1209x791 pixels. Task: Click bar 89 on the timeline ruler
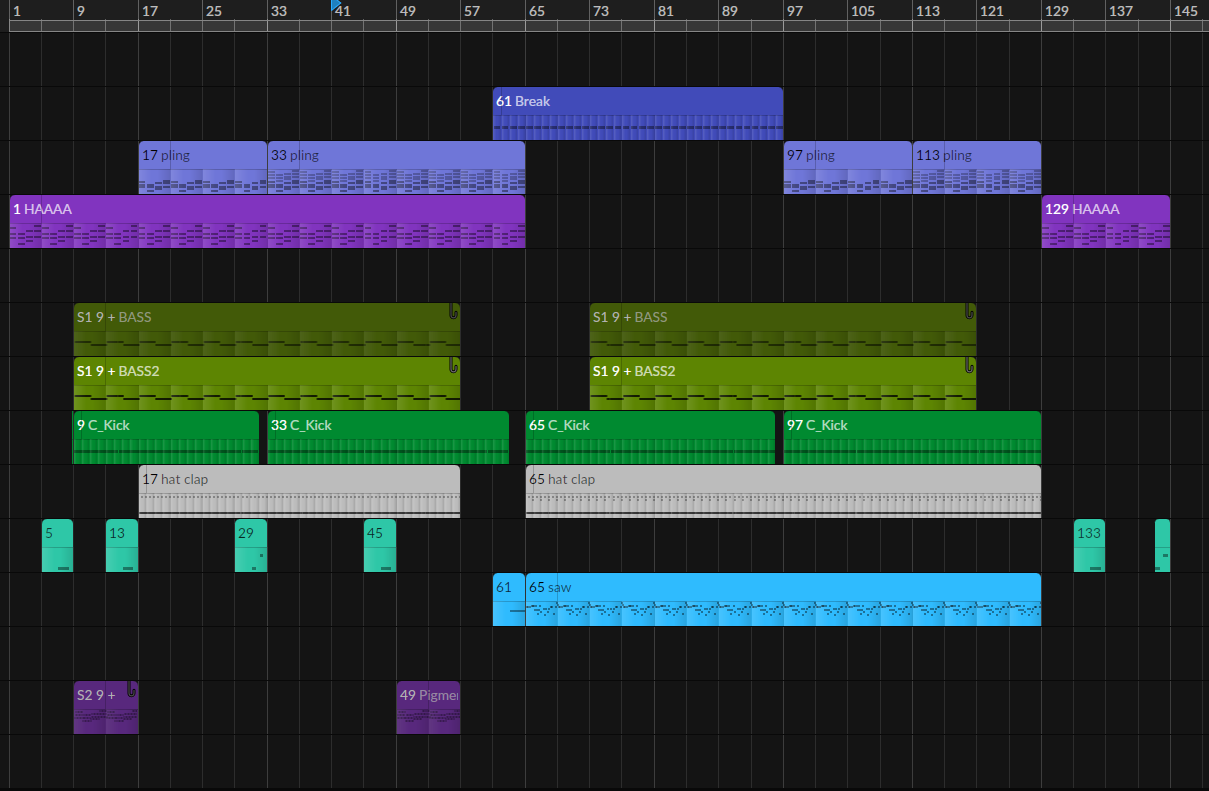(729, 11)
